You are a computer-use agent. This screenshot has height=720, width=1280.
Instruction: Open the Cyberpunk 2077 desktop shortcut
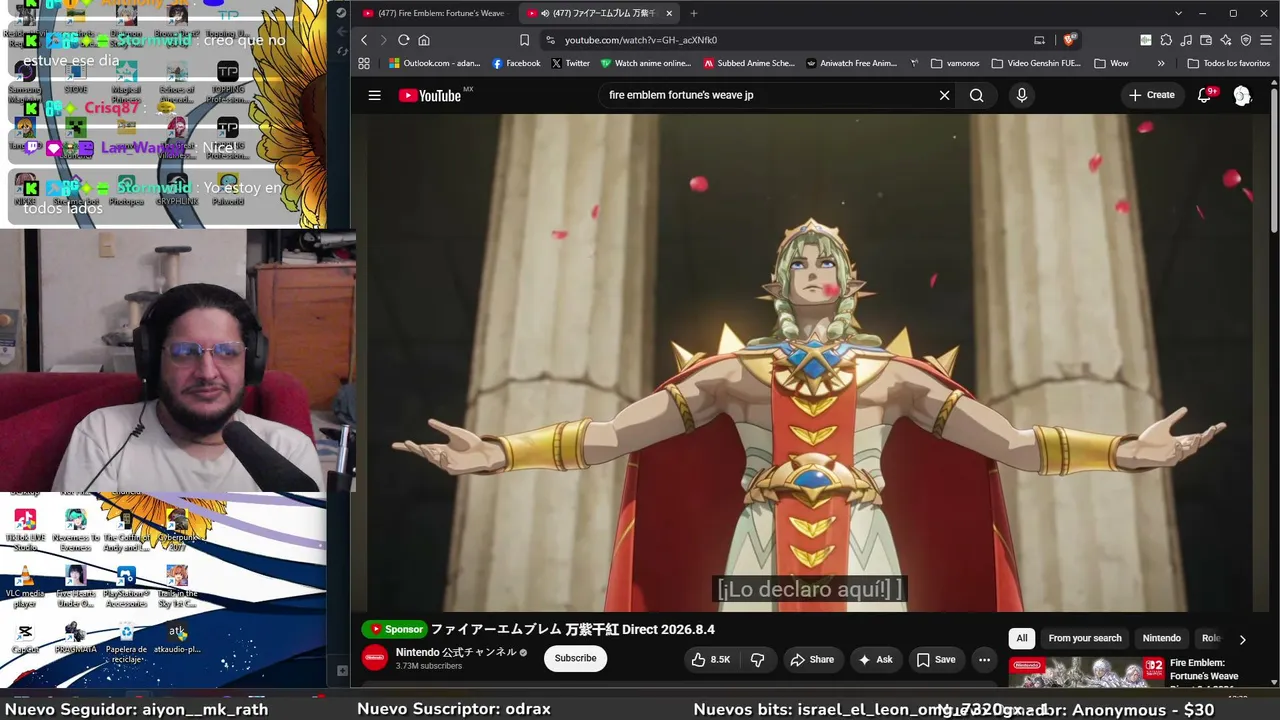click(177, 530)
